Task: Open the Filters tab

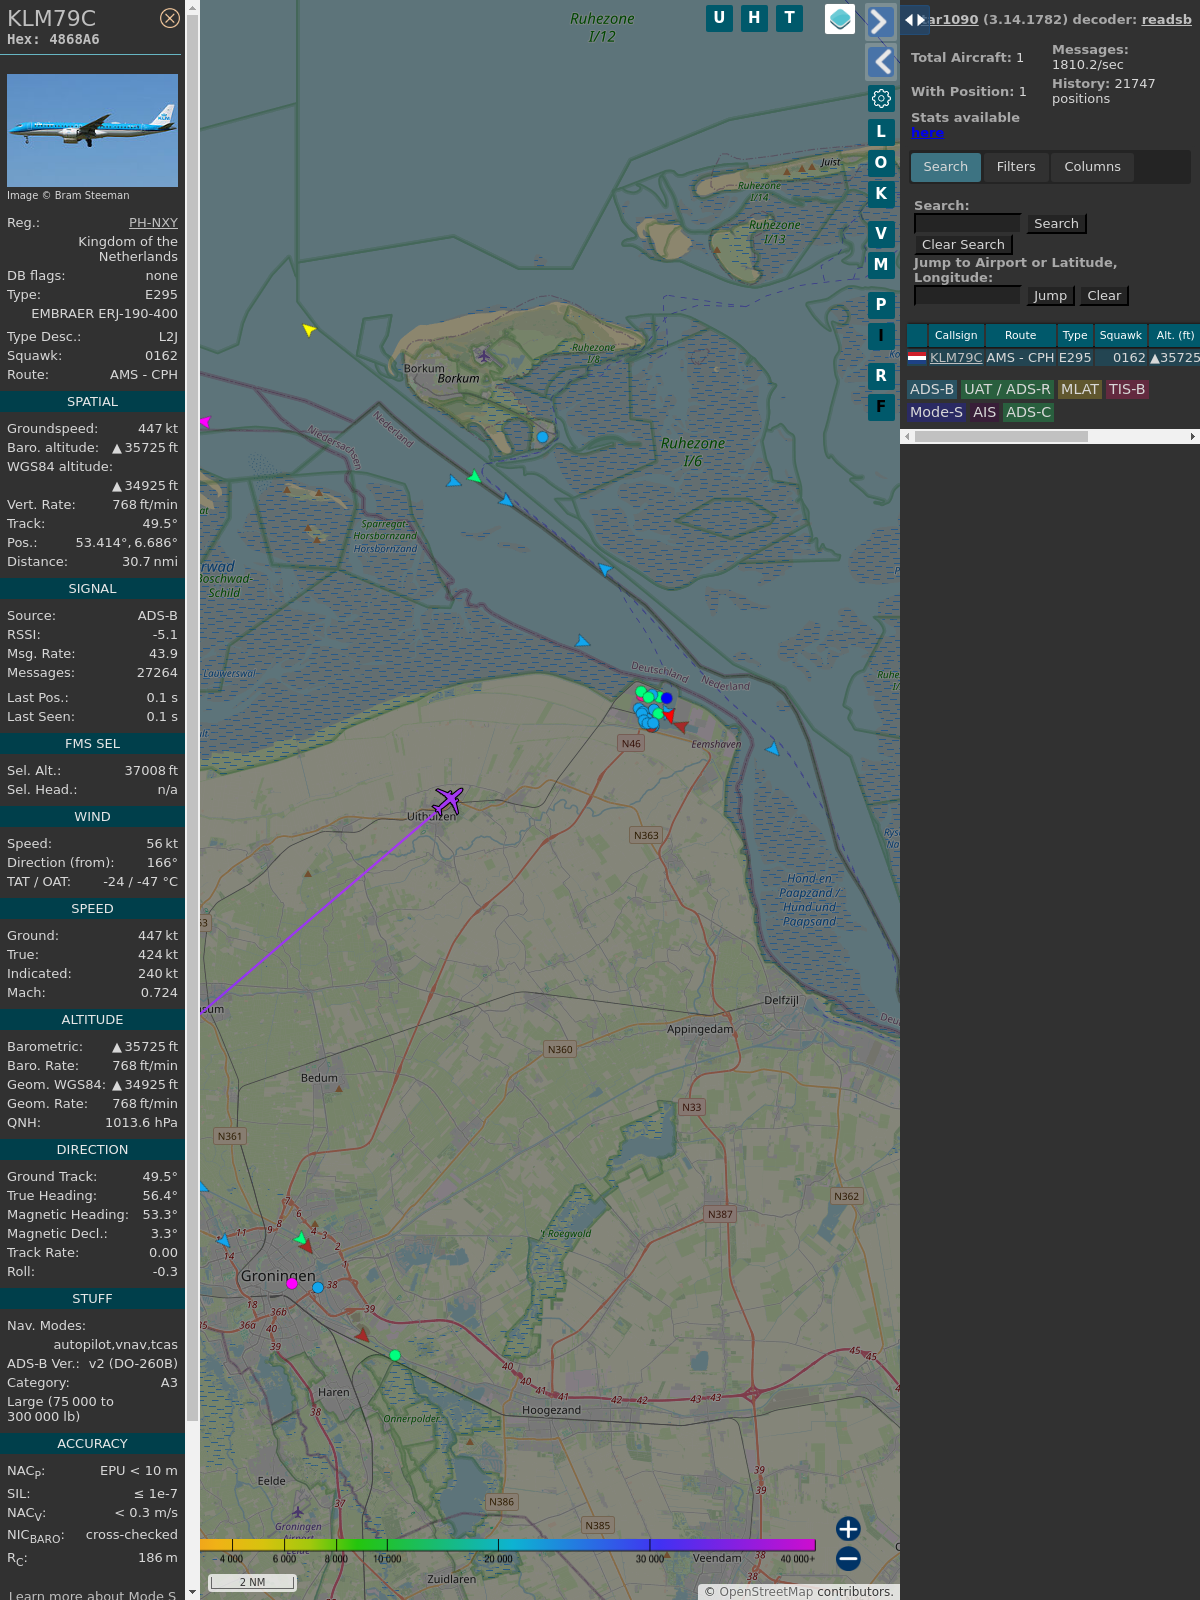Action: (x=1016, y=167)
